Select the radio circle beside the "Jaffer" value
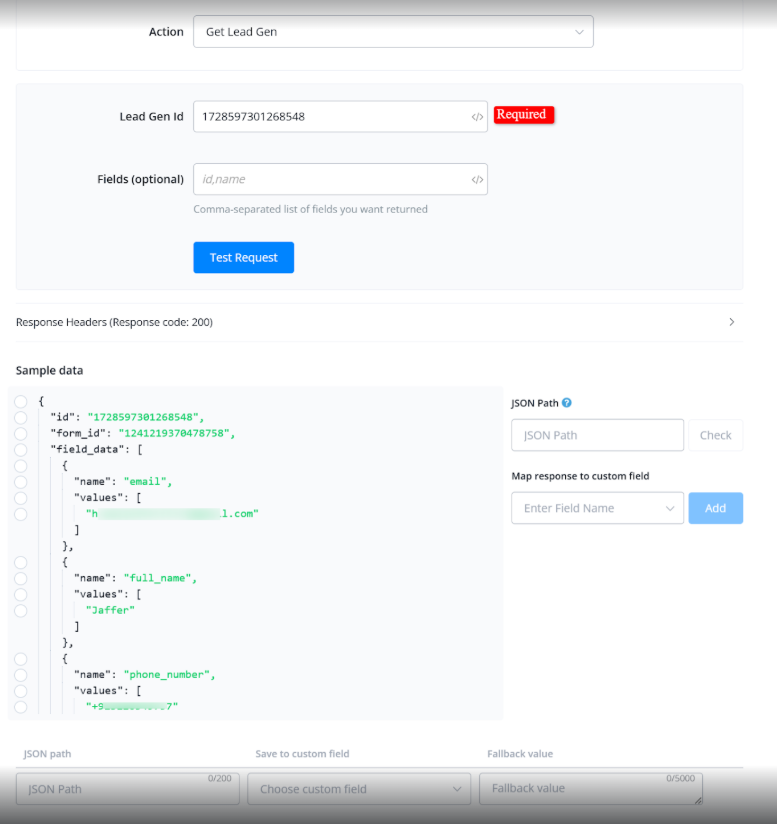The height and width of the screenshot is (824, 777). coord(21,610)
